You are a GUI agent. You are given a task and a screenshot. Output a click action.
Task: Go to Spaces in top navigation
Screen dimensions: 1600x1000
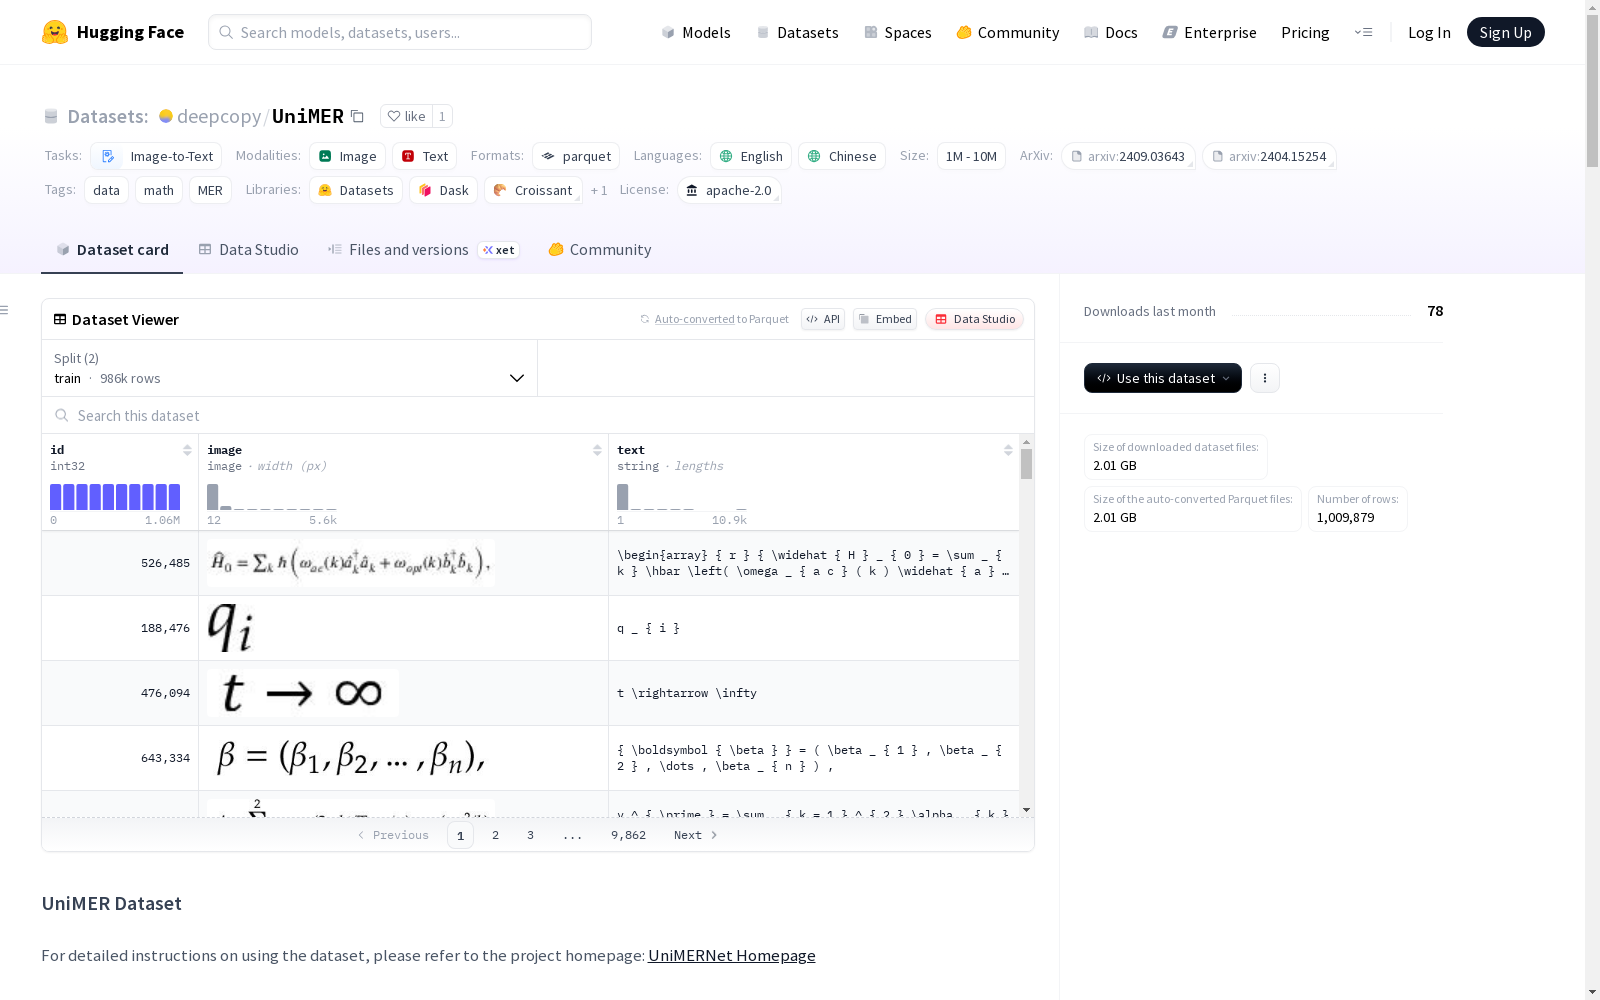coord(897,32)
